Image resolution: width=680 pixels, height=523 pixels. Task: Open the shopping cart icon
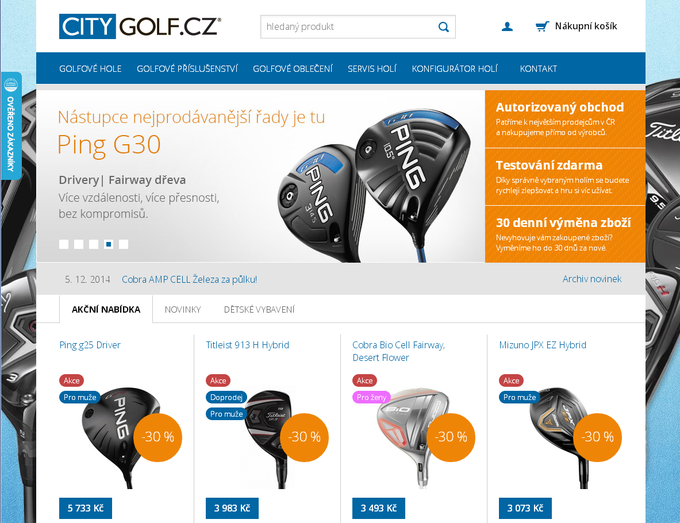click(x=542, y=27)
